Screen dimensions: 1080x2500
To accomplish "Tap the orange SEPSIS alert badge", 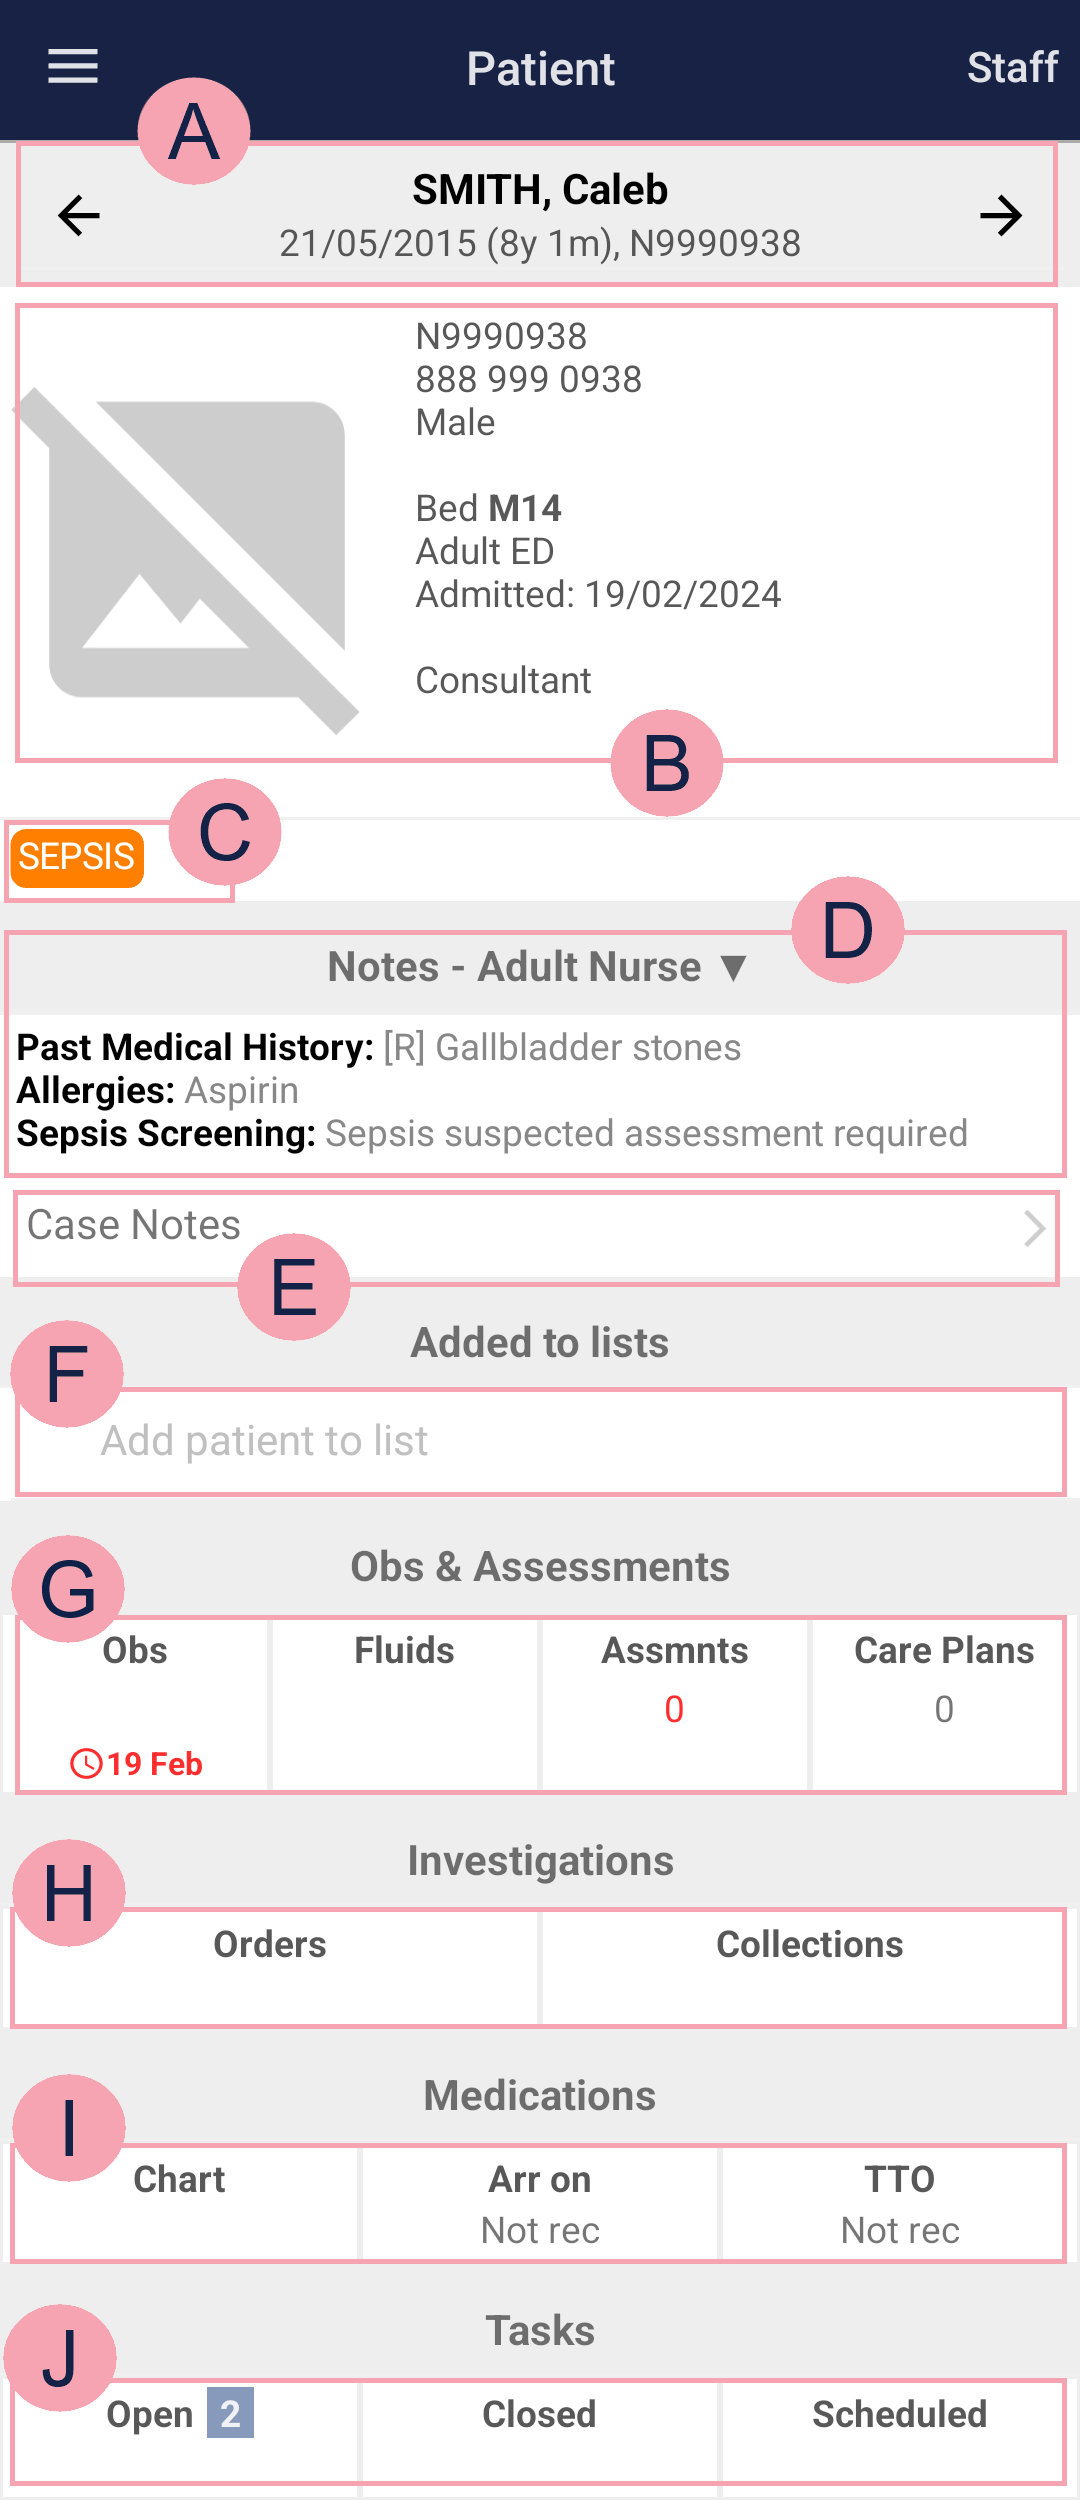I will coord(77,857).
